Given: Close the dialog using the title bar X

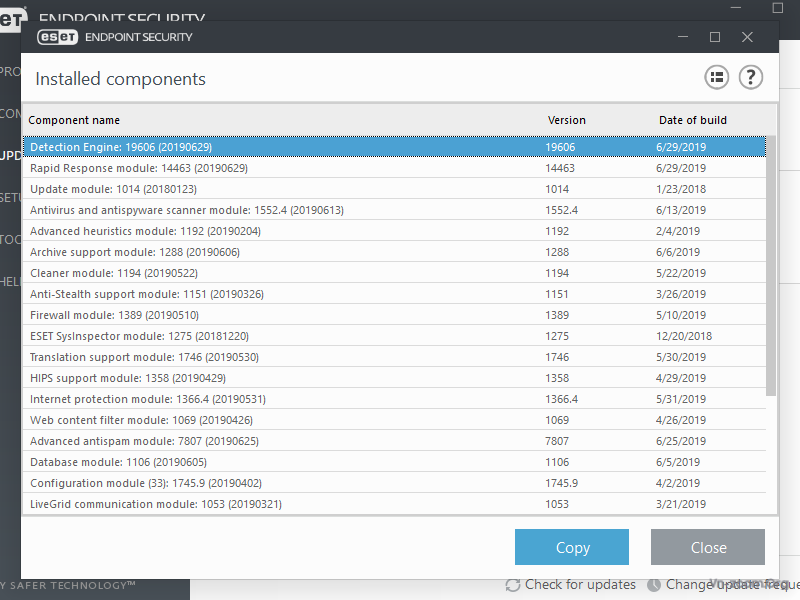Looking at the screenshot, I should point(747,37).
